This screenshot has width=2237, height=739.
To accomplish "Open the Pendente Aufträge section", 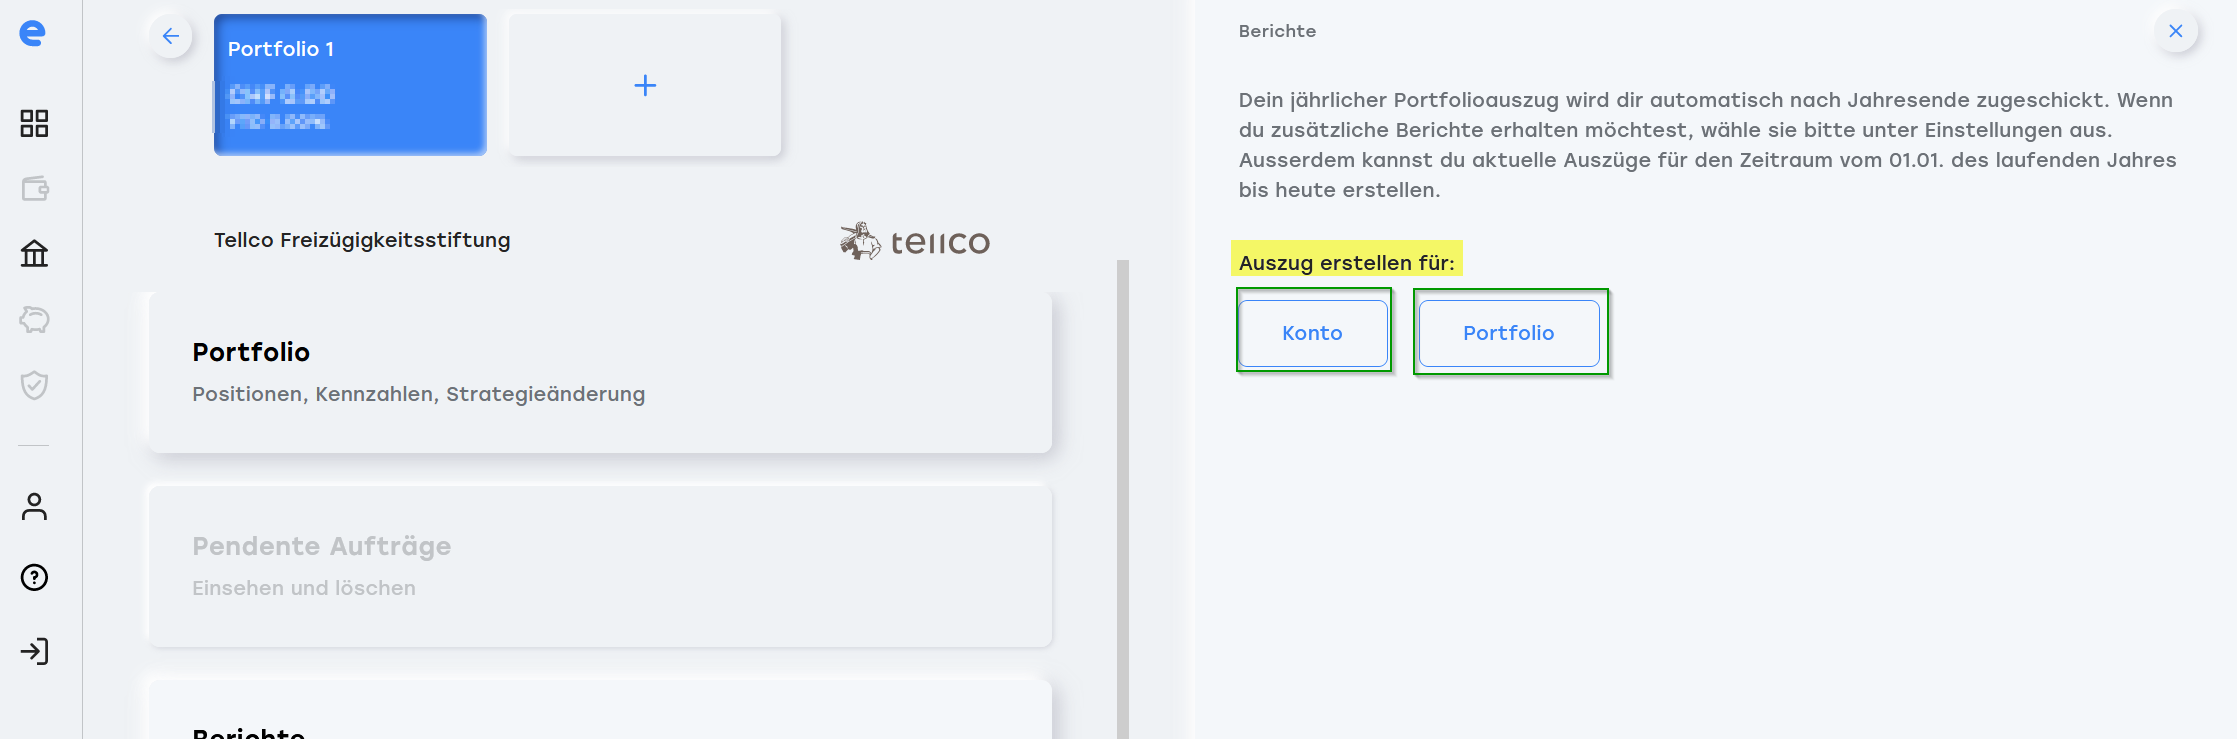I will point(600,566).
